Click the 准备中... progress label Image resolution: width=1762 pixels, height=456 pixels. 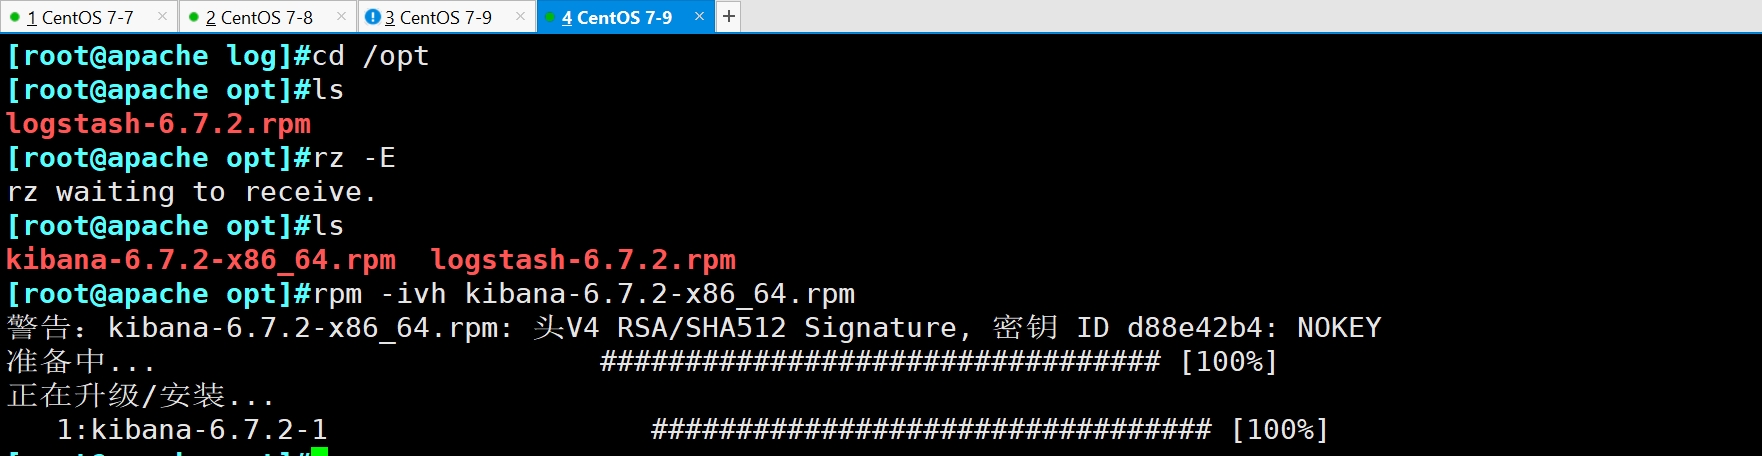tap(81, 361)
